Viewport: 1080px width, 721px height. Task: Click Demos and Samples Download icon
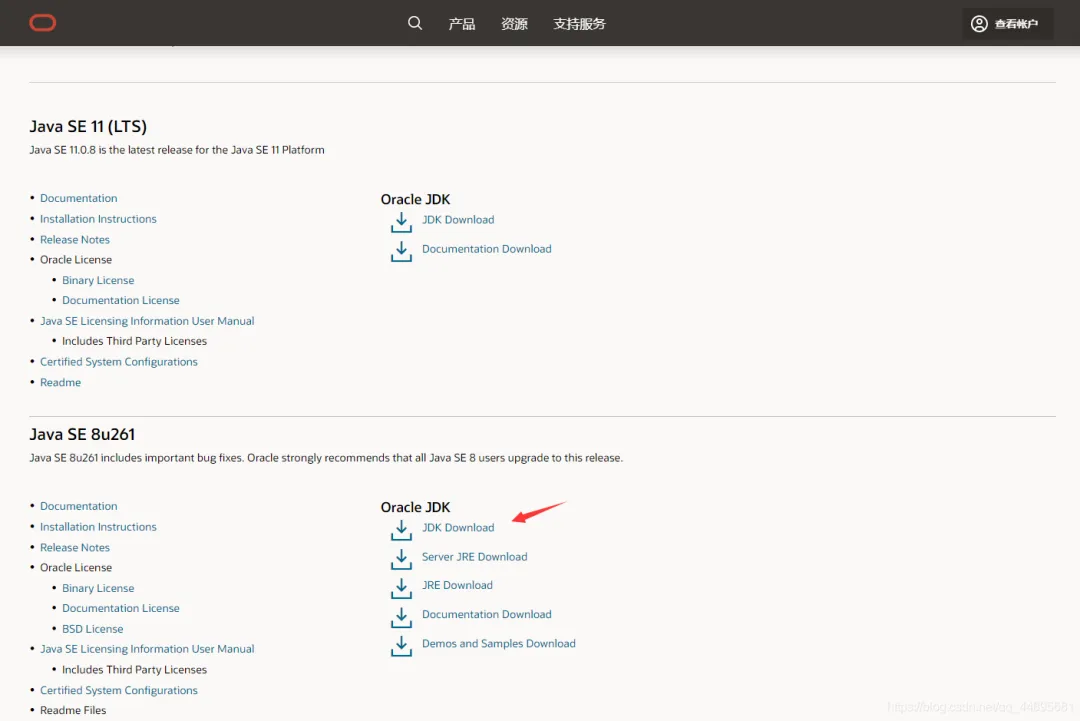pyautogui.click(x=401, y=645)
